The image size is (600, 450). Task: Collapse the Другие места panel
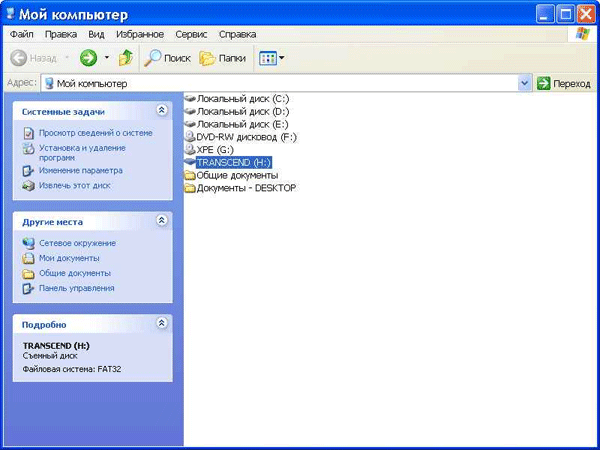[x=162, y=221]
